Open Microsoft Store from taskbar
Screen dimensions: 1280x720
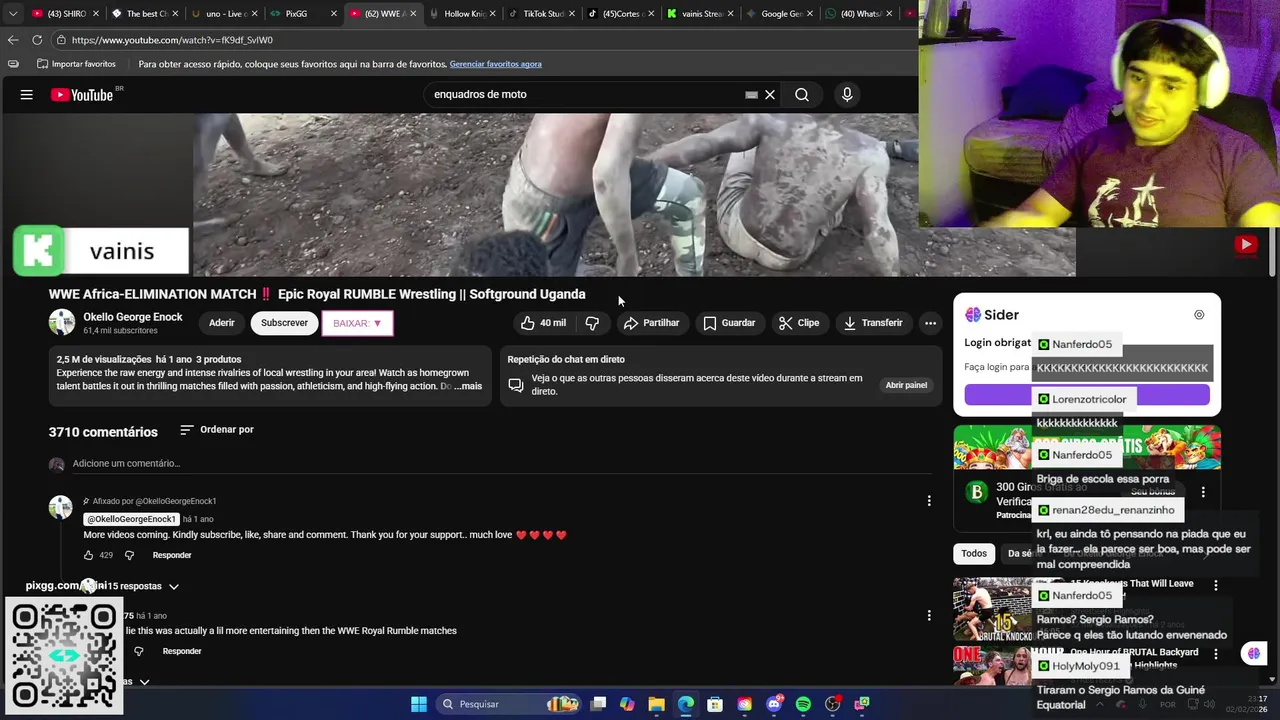715,704
